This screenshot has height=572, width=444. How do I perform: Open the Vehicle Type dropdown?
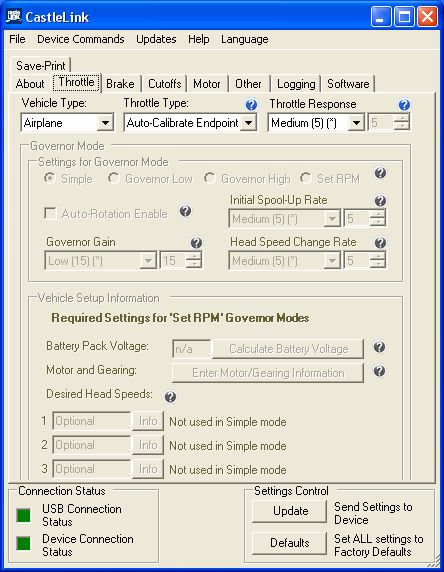tap(105, 123)
